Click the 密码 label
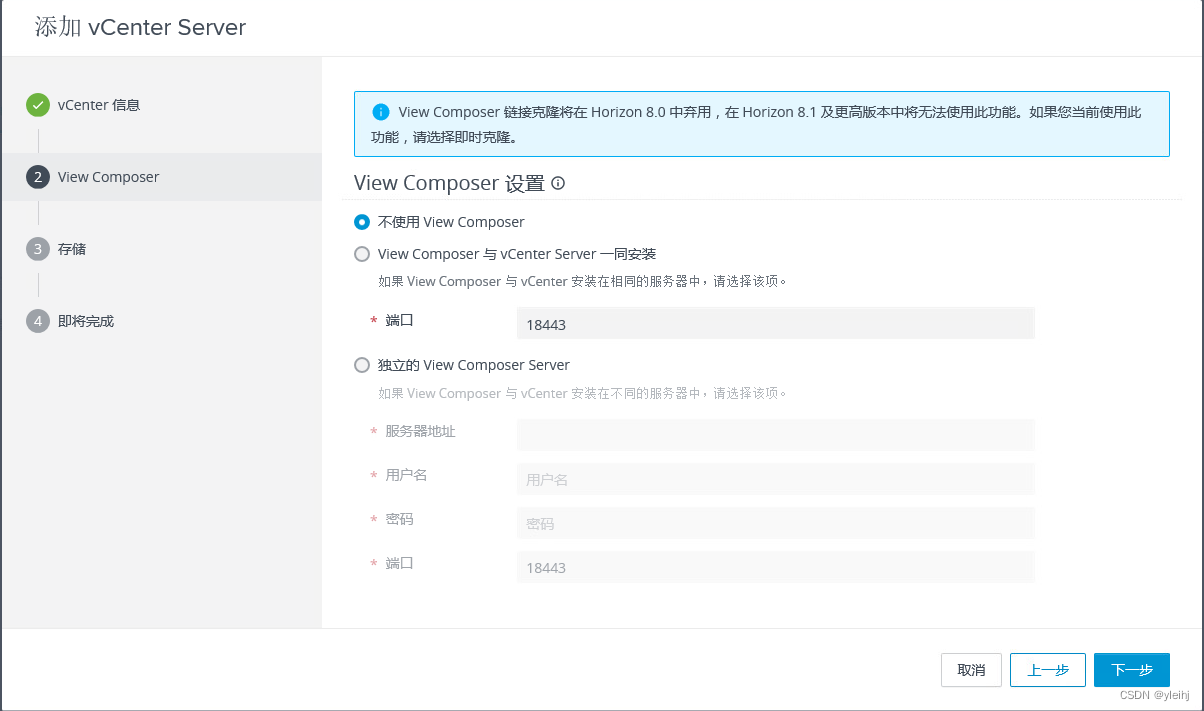The height and width of the screenshot is (711, 1204). click(x=399, y=519)
